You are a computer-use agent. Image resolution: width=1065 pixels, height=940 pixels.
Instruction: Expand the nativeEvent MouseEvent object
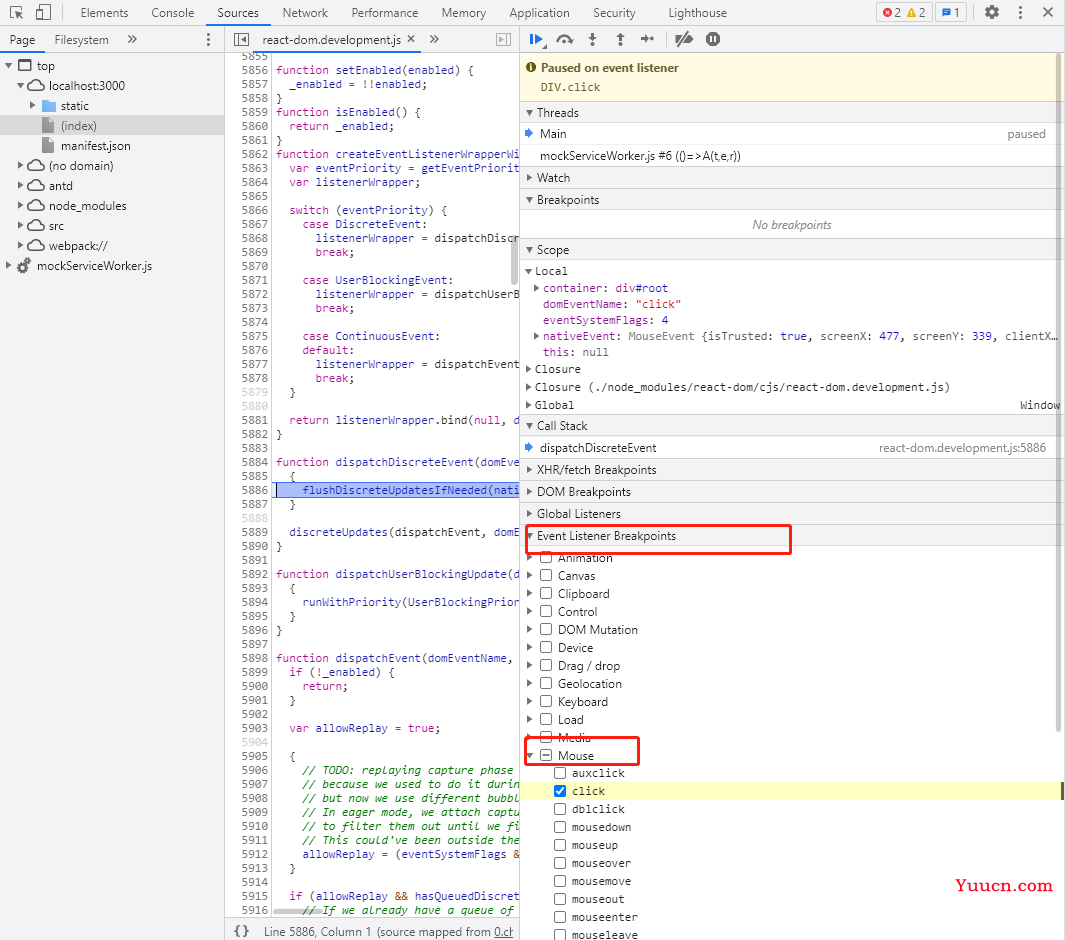point(537,336)
